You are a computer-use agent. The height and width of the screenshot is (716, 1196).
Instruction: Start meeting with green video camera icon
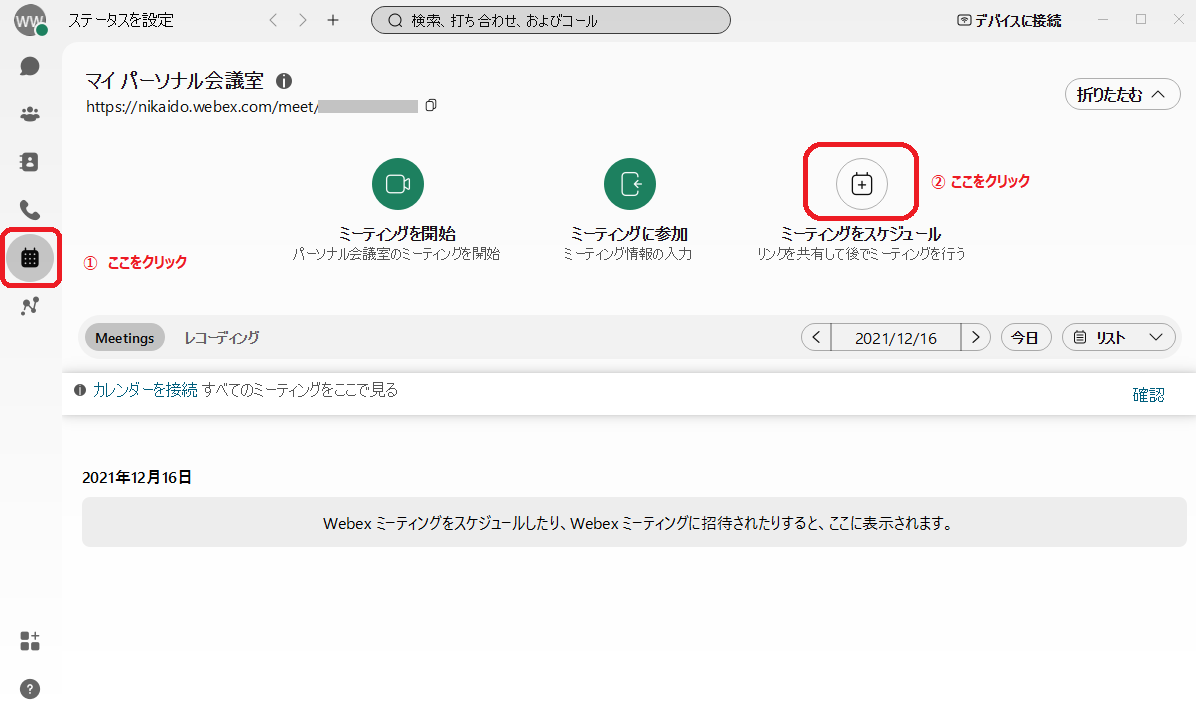click(x=398, y=184)
